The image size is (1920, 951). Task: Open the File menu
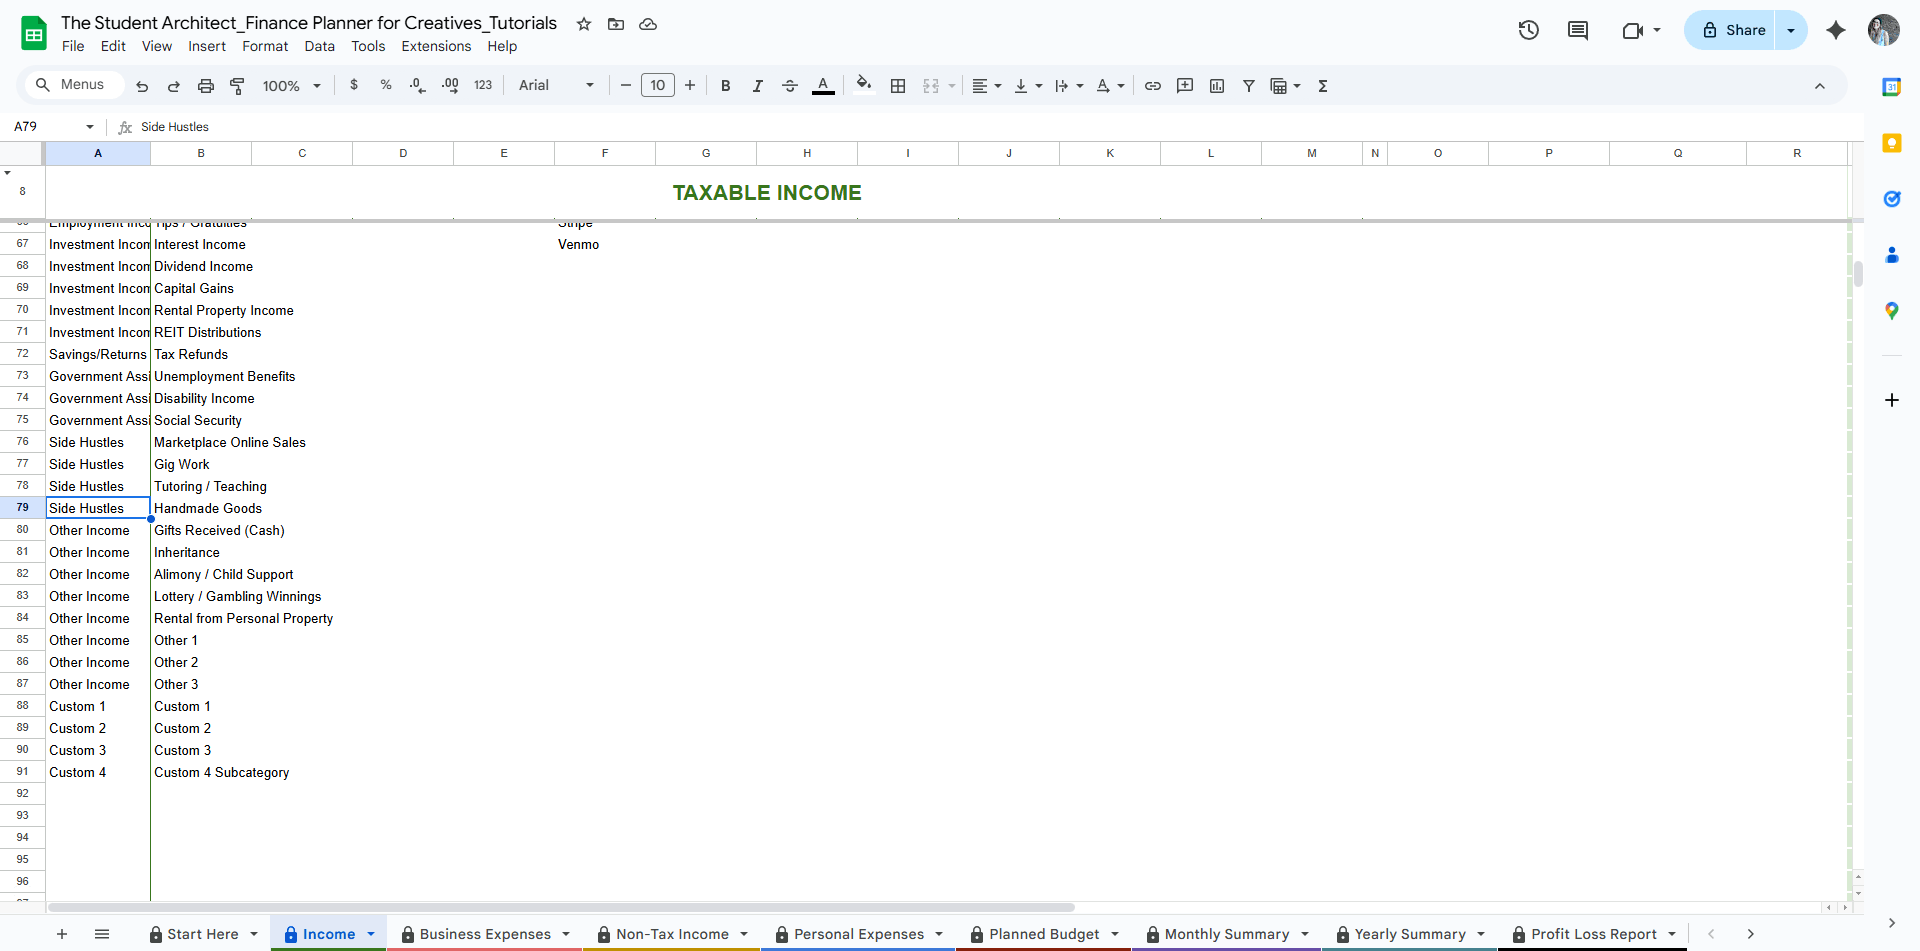point(73,46)
